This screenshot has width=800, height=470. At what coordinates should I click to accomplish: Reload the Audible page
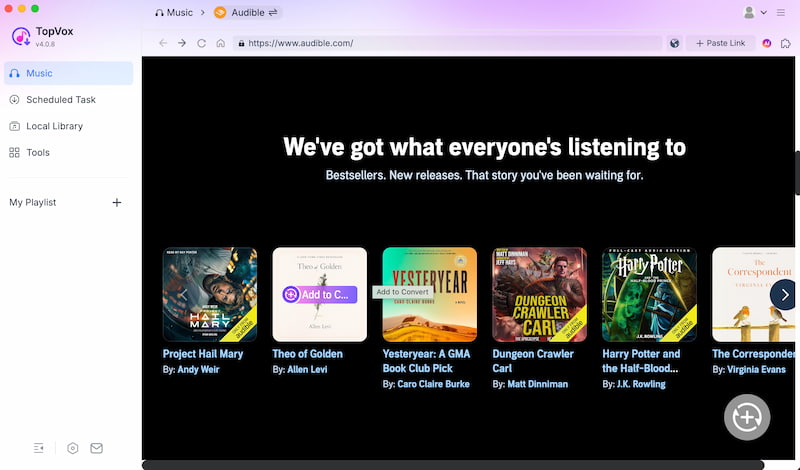pos(202,43)
